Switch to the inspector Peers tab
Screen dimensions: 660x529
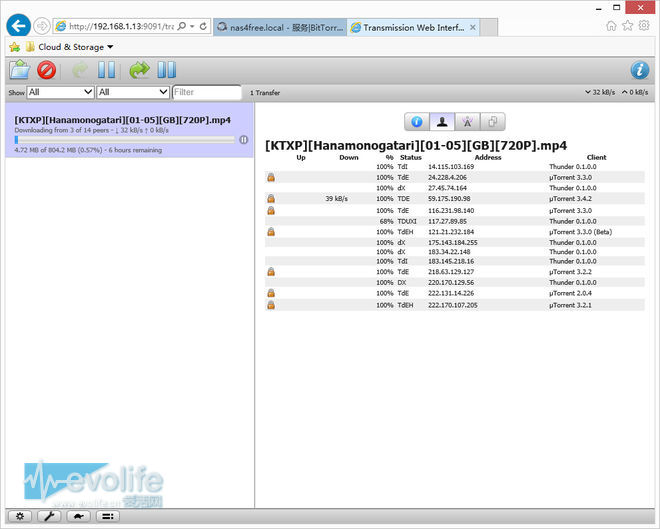click(442, 122)
